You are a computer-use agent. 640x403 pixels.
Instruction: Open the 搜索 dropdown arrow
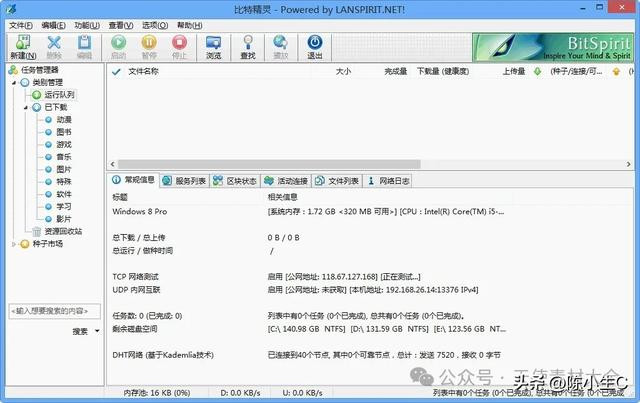(97, 331)
